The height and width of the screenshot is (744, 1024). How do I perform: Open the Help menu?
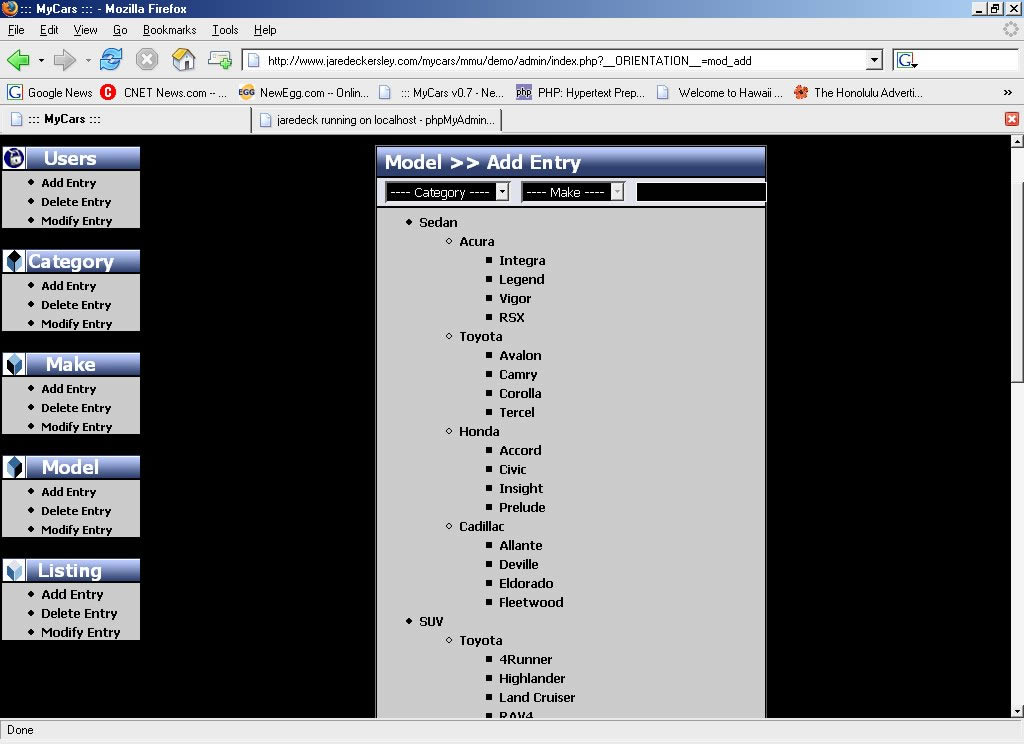265,30
